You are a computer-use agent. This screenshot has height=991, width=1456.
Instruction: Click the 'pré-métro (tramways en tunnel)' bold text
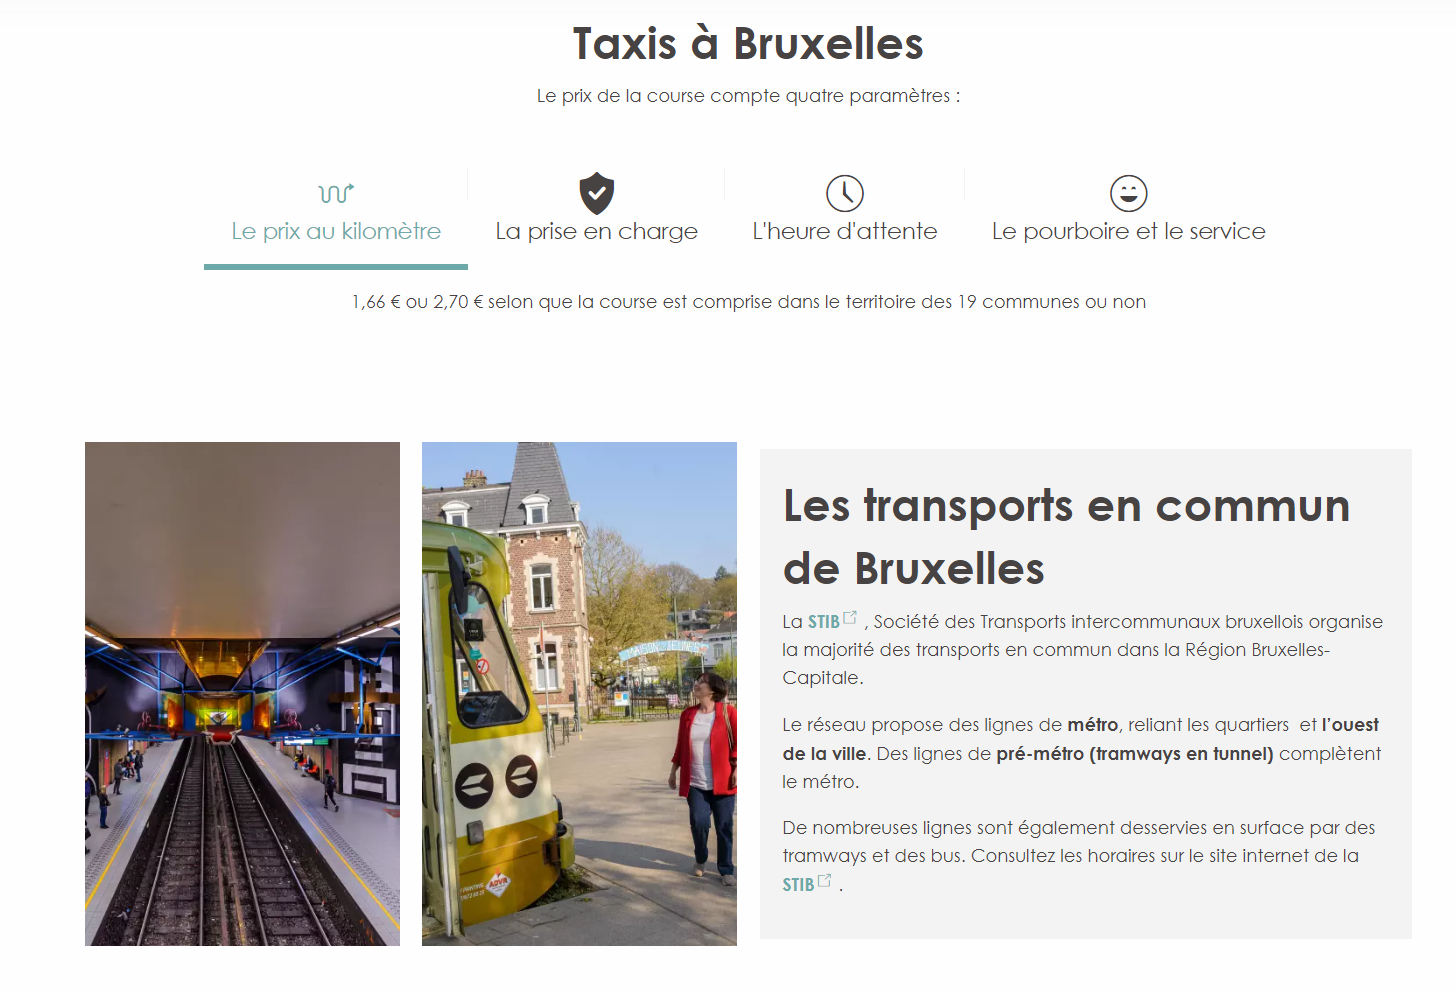coord(1135,754)
